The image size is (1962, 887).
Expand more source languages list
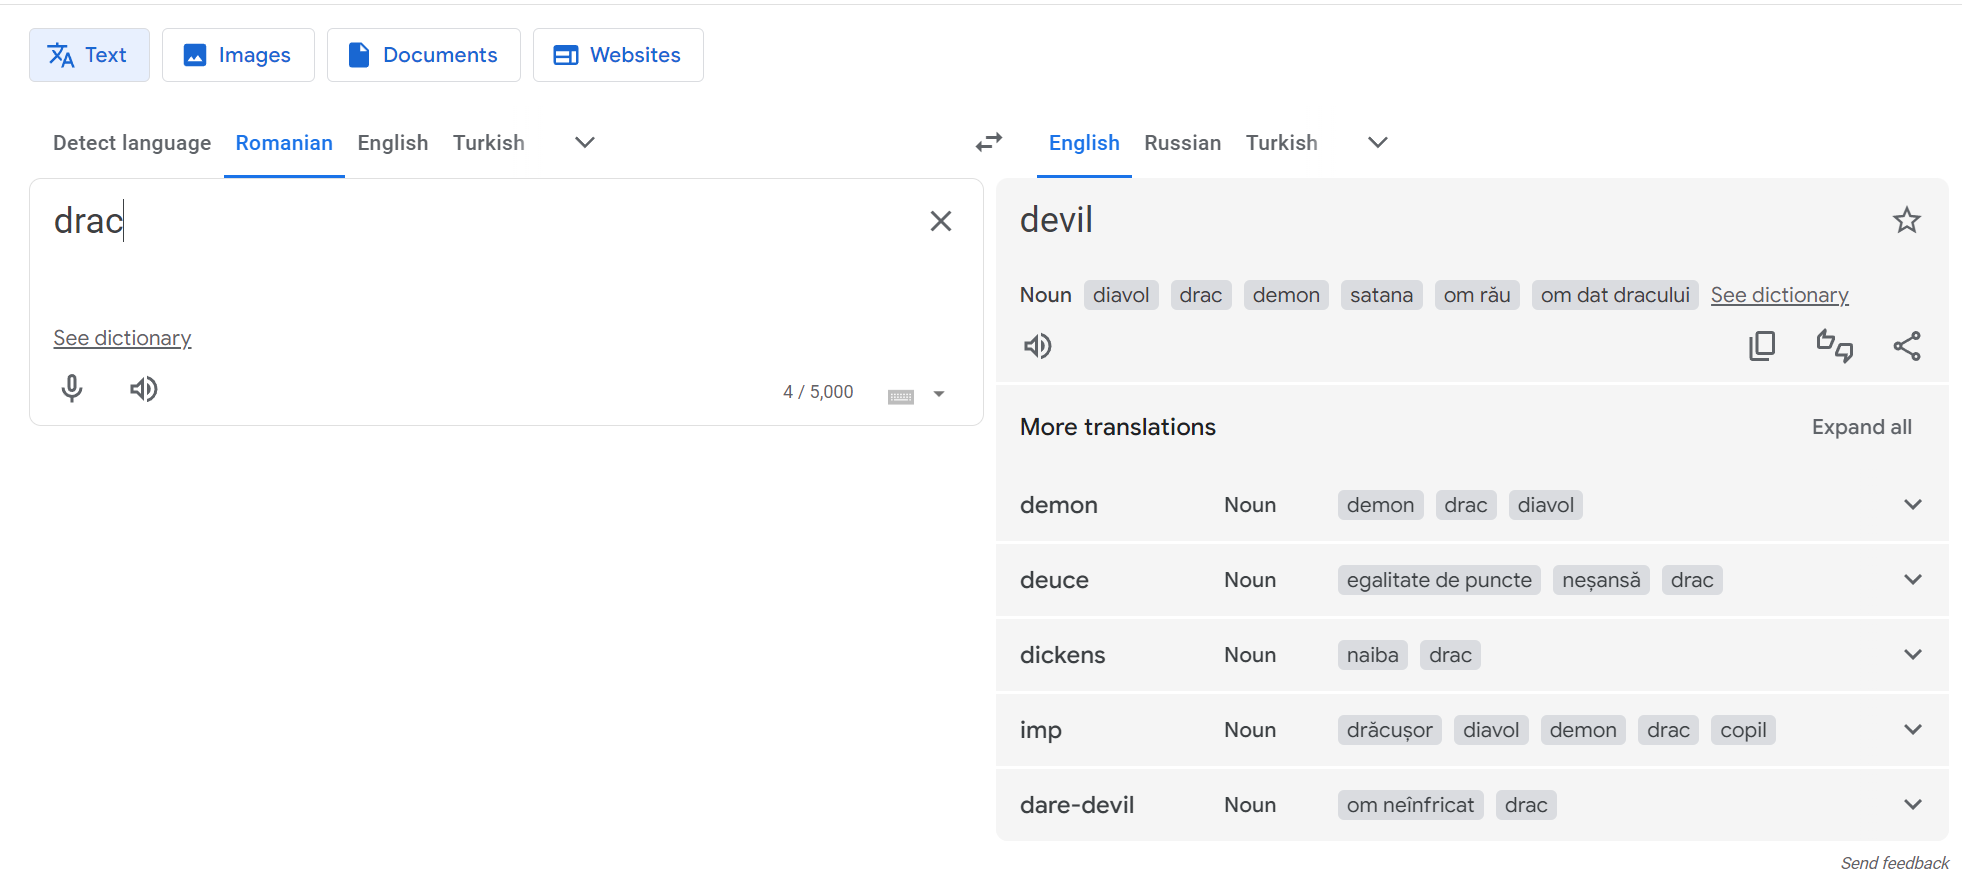pos(585,143)
